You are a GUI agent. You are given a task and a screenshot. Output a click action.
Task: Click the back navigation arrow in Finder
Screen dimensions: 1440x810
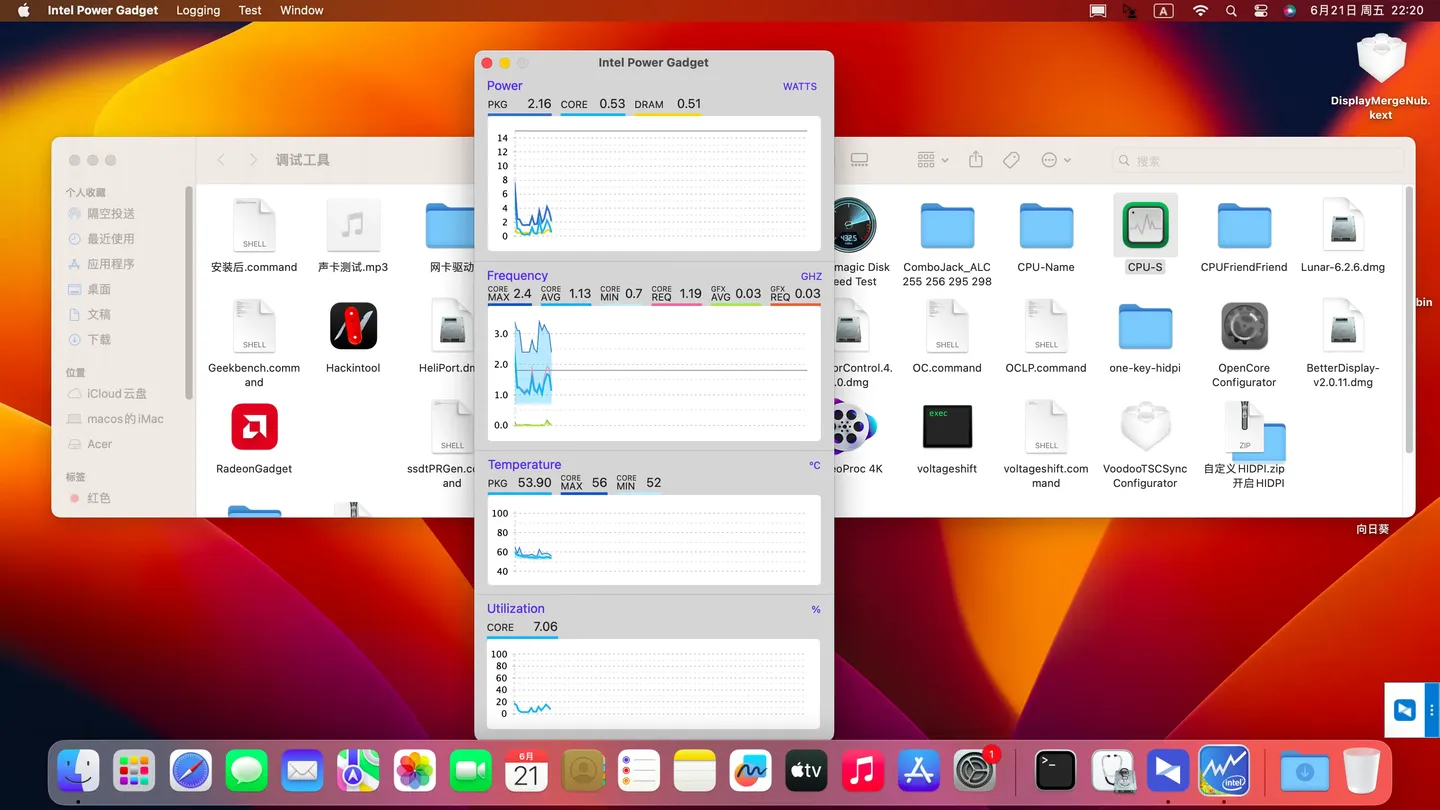[220, 159]
